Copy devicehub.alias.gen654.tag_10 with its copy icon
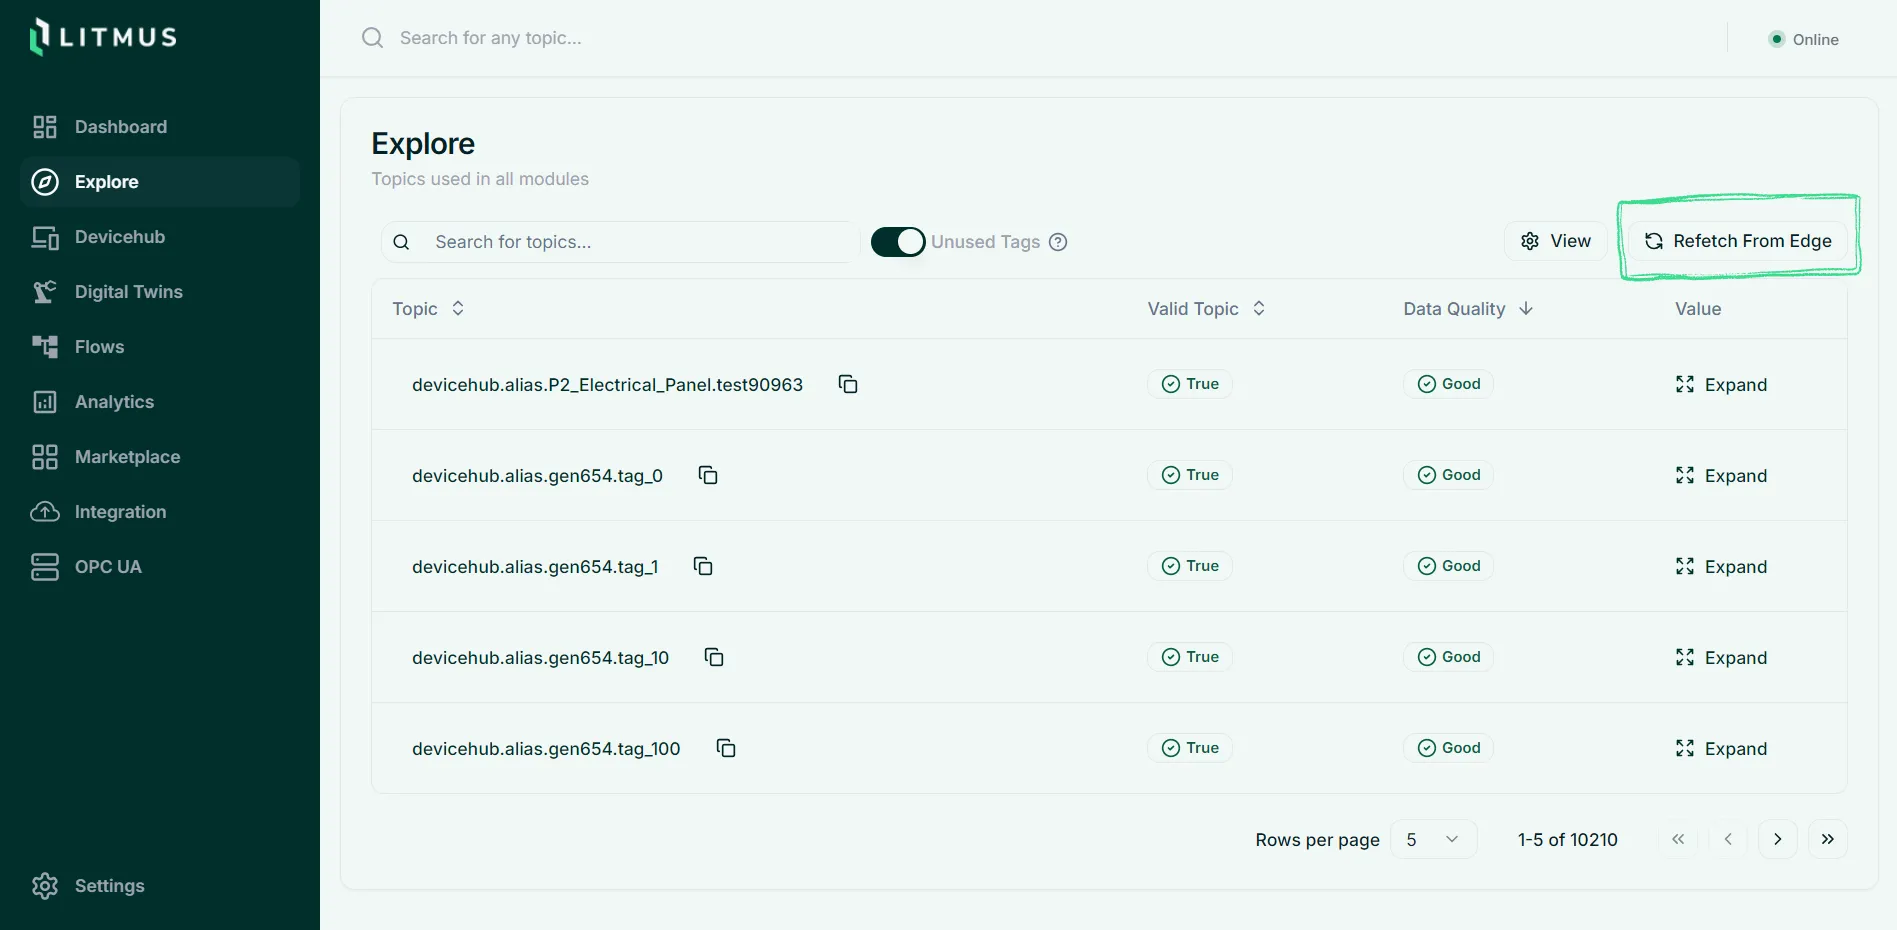Image resolution: width=1897 pixels, height=930 pixels. [714, 657]
